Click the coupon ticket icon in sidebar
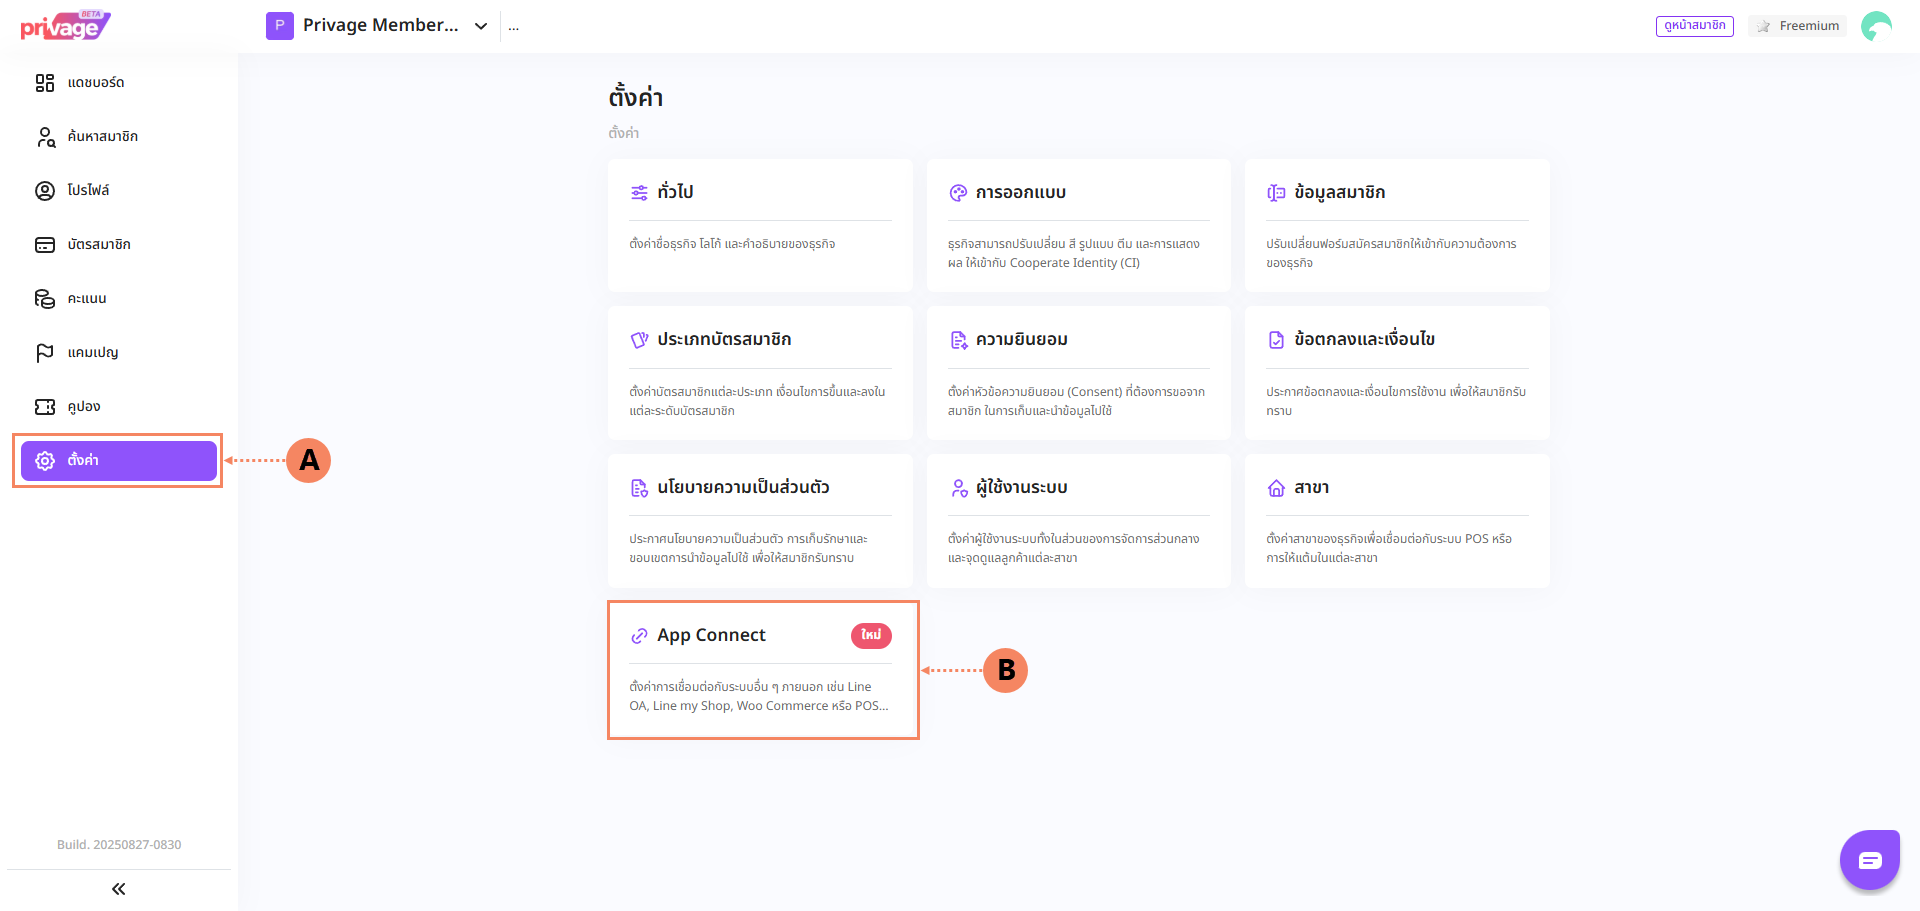Image resolution: width=1920 pixels, height=911 pixels. pyautogui.click(x=45, y=407)
